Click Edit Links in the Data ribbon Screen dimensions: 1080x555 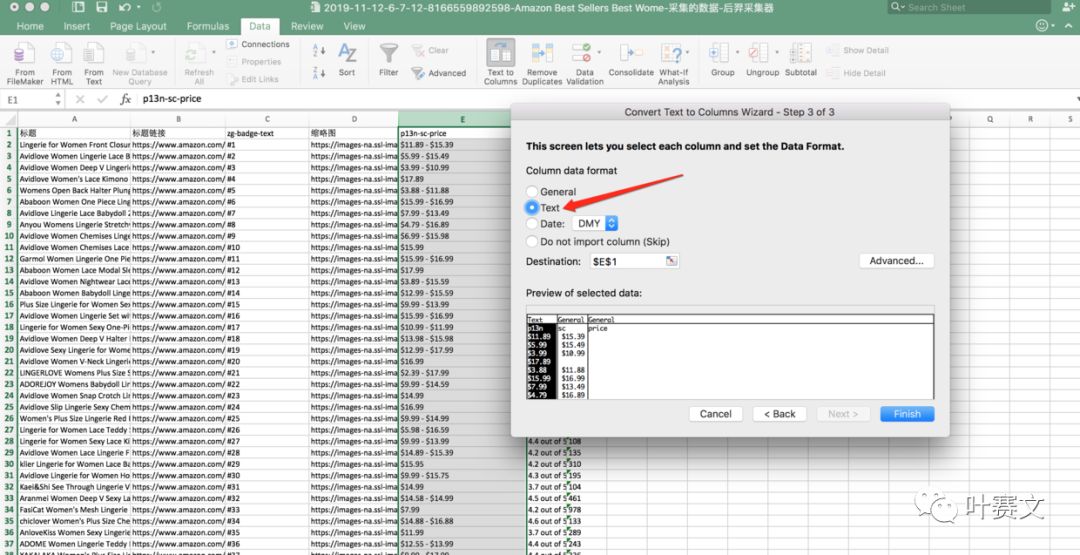[x=252, y=79]
